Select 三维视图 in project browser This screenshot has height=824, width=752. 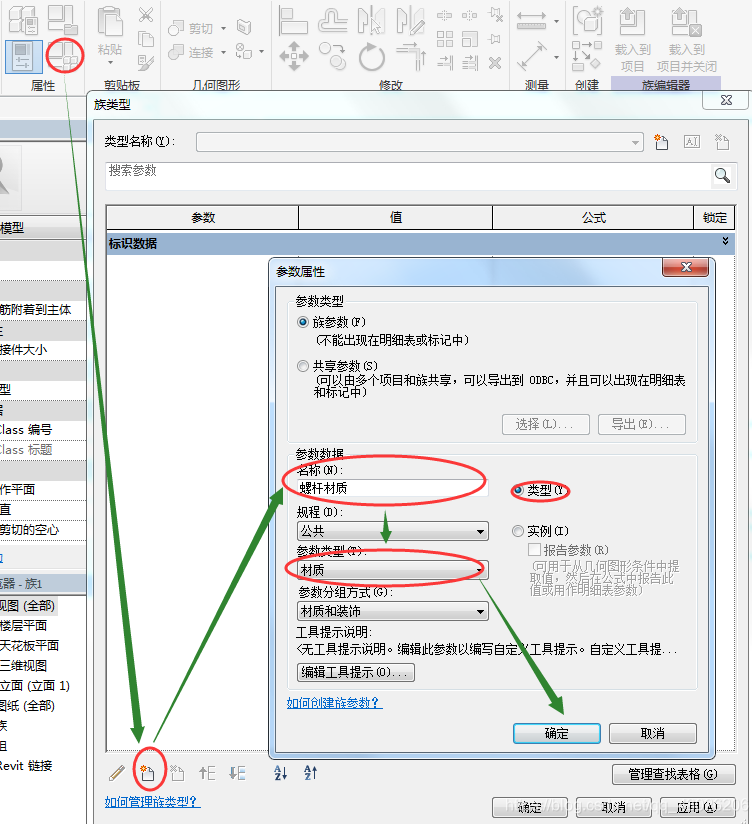[24, 665]
